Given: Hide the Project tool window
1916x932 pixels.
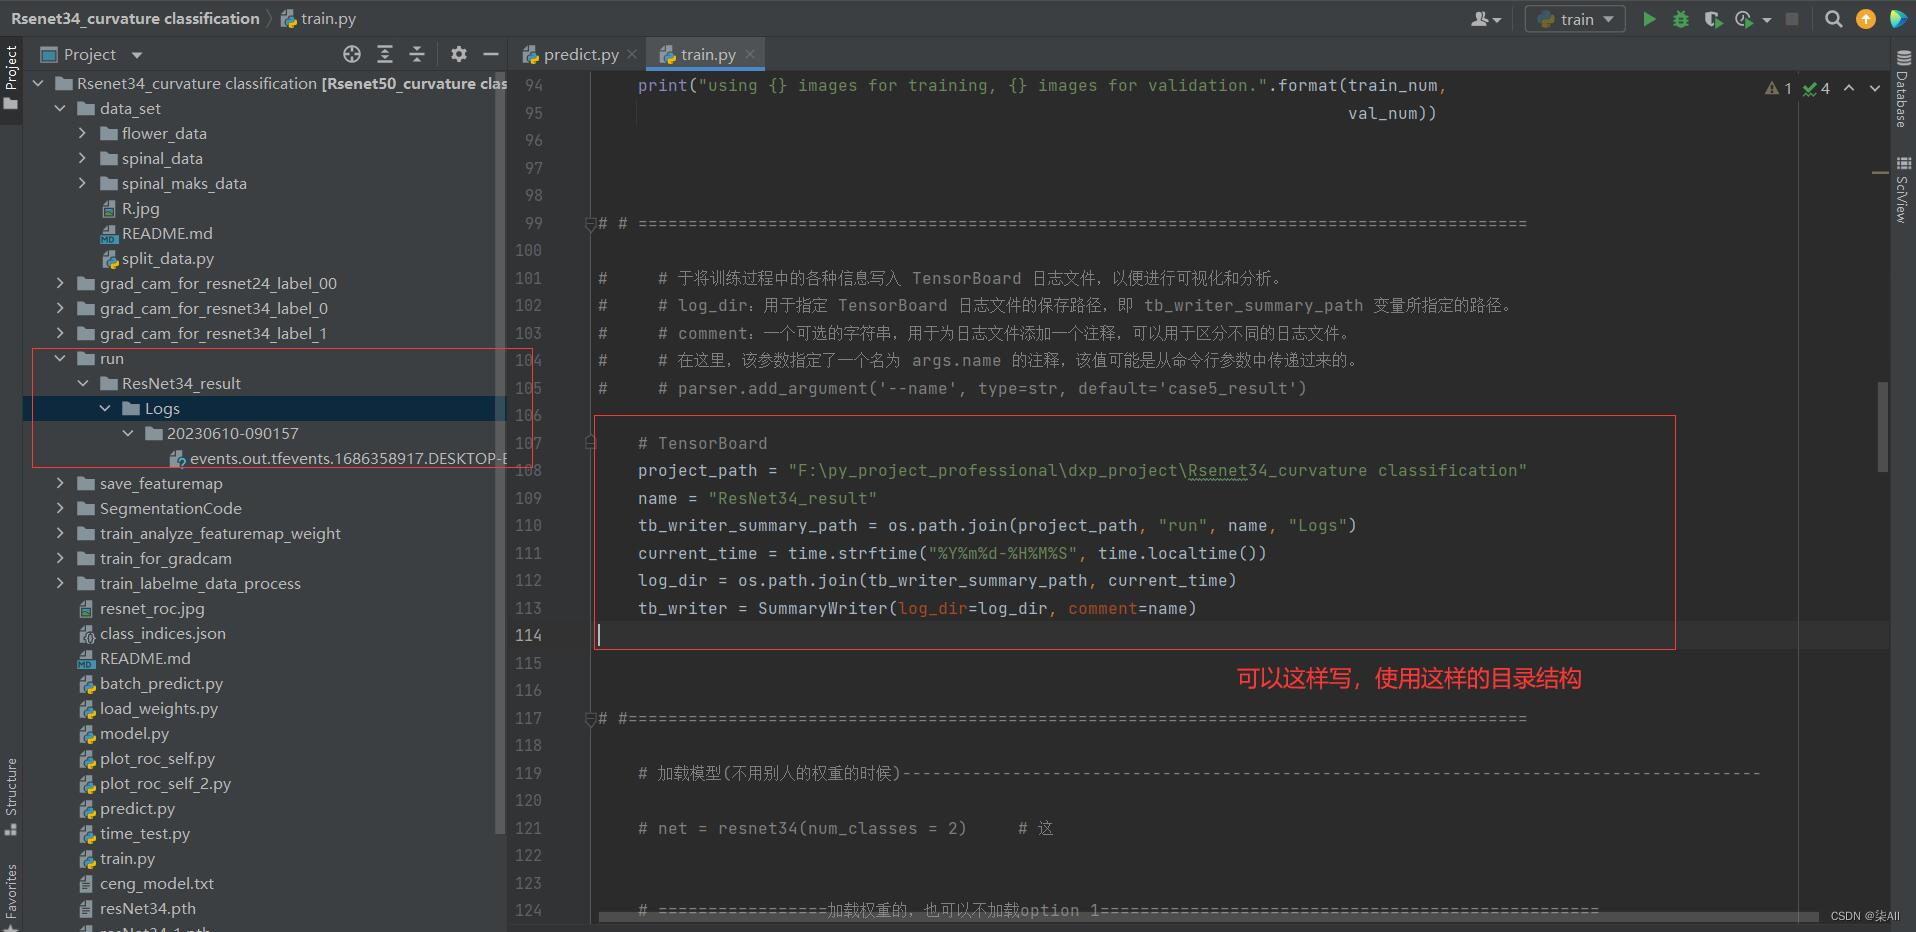Looking at the screenshot, I should click(491, 54).
